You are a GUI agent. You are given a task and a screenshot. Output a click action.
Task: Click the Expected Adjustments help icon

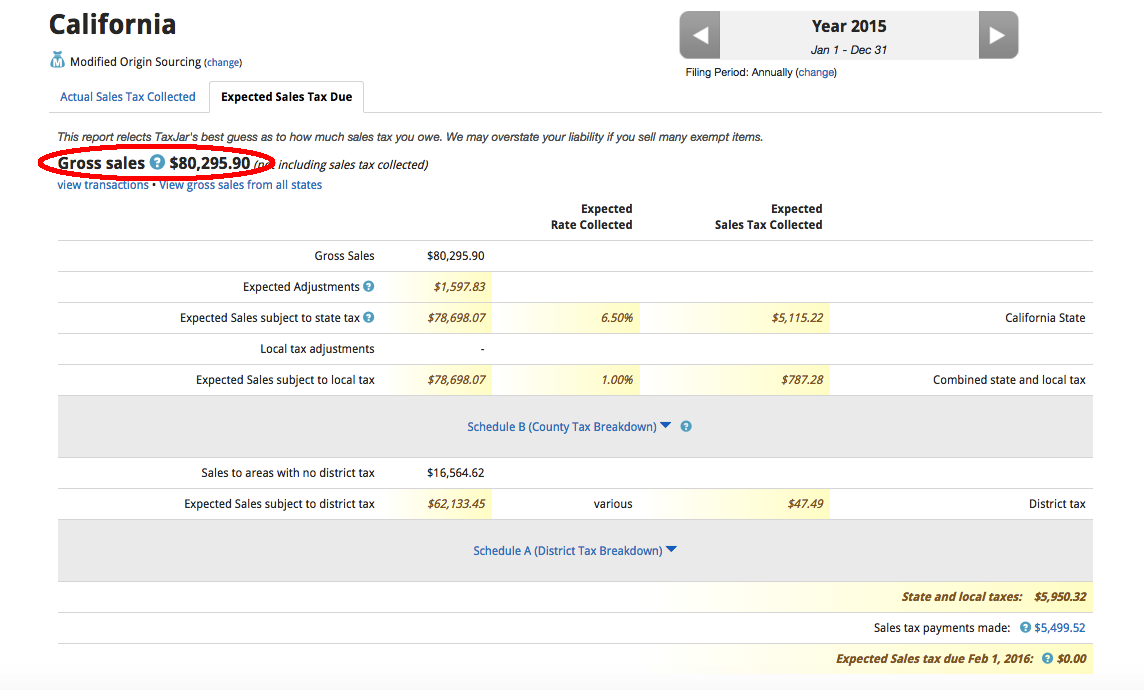coord(368,286)
